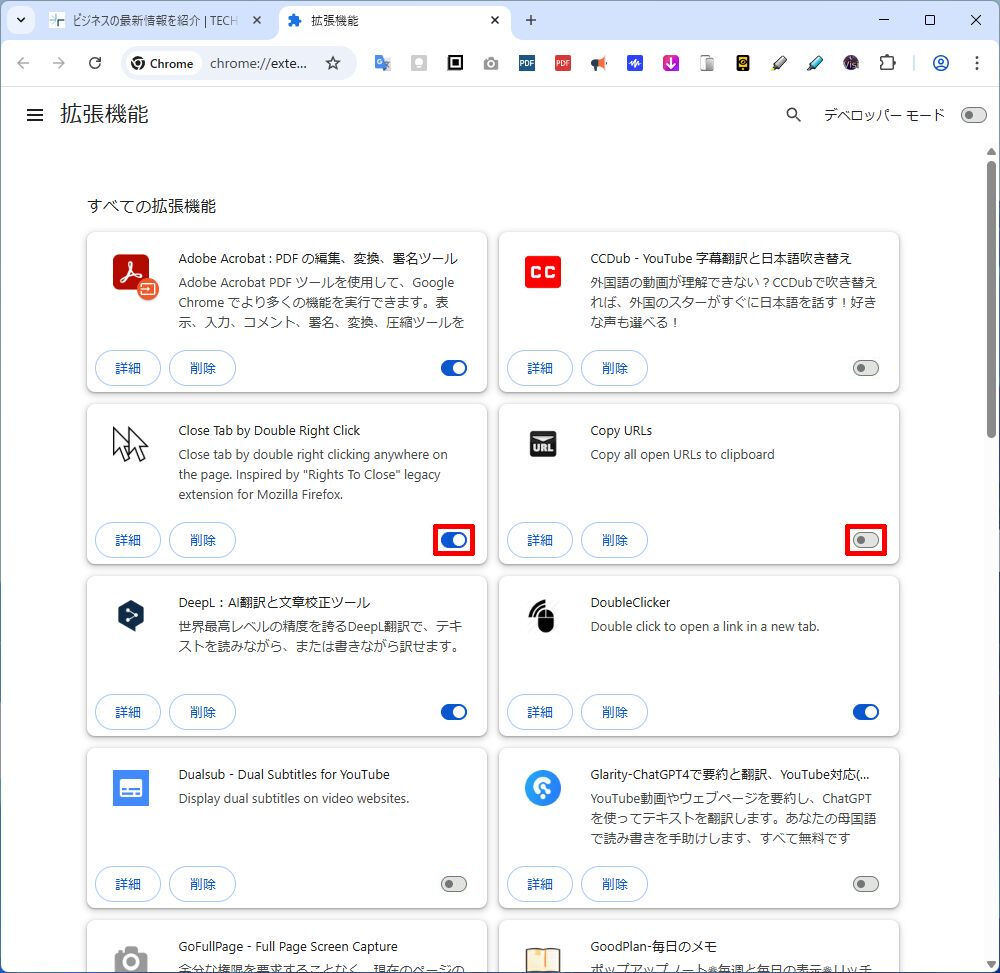The width and height of the screenshot is (1000, 973).
Task: Enable the Glarity extension toggle
Action: 865,884
